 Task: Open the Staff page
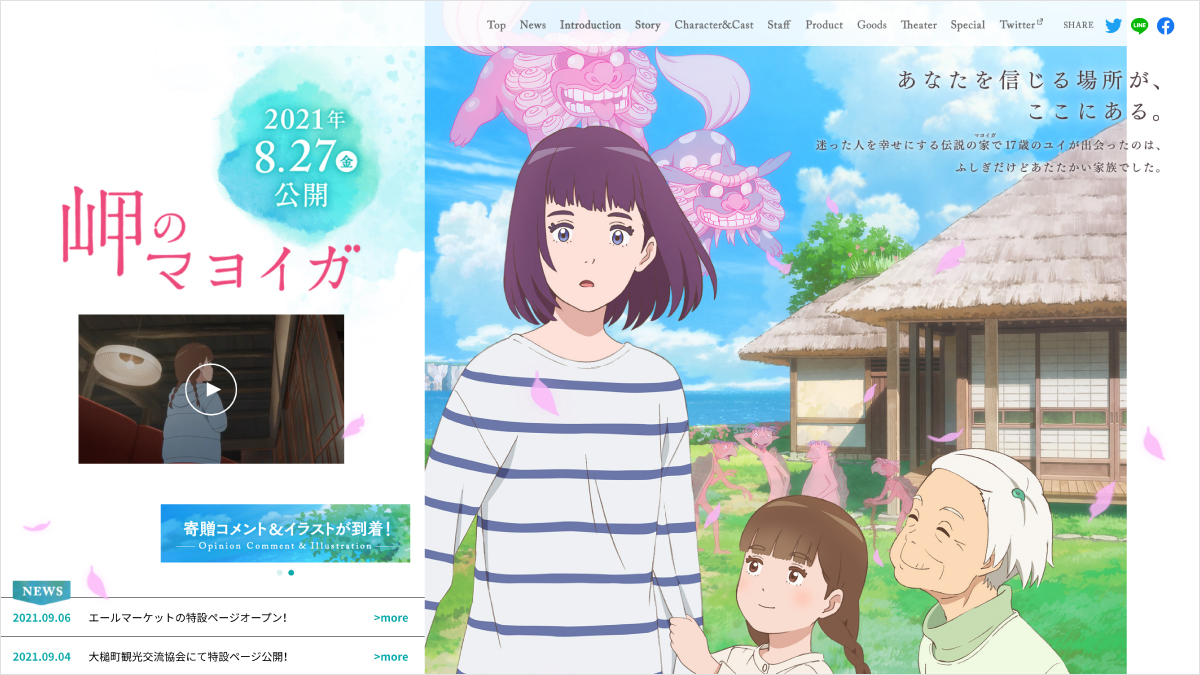pos(779,25)
